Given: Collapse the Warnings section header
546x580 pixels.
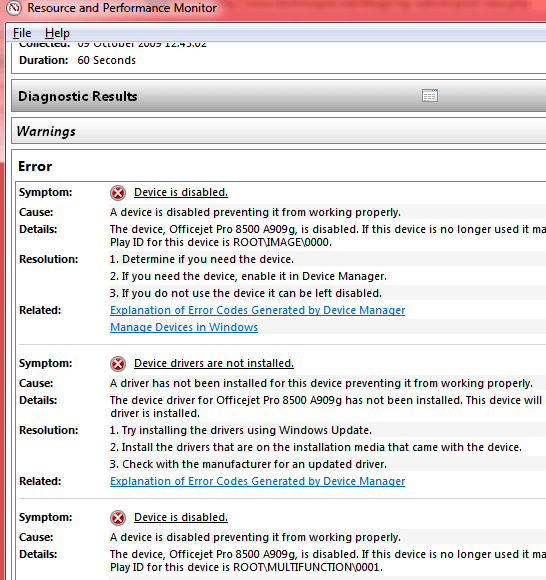Looking at the screenshot, I should (279, 131).
